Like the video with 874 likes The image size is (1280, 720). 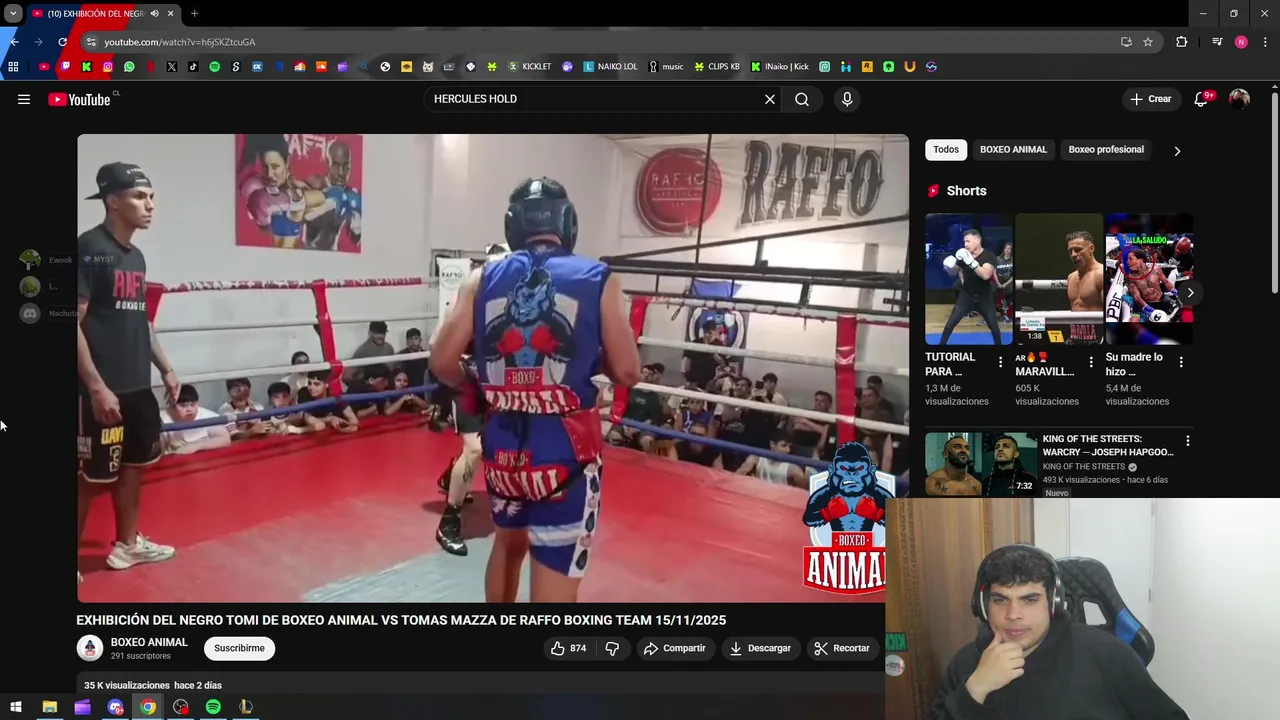coord(568,648)
